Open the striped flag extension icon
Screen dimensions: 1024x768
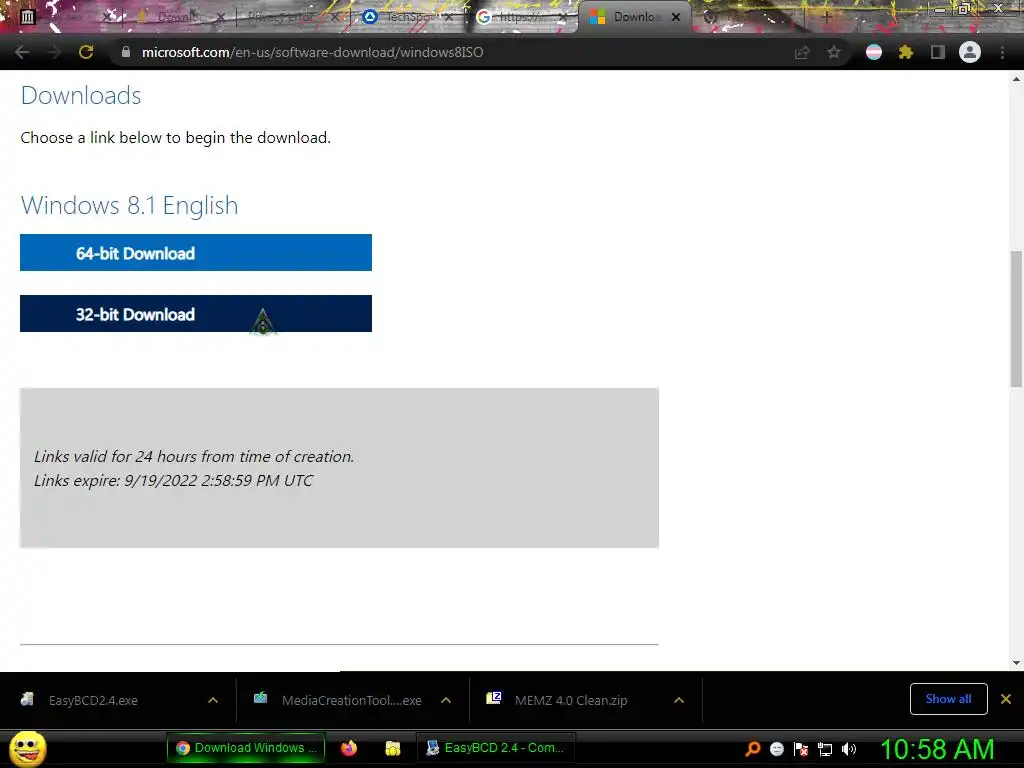[x=874, y=52]
